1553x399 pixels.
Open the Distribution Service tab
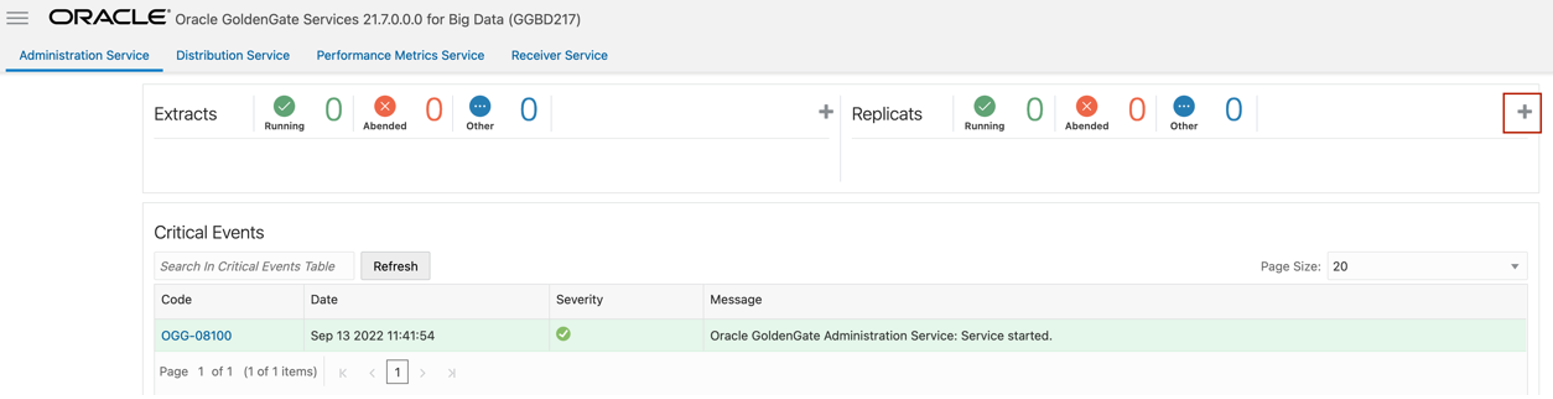(x=233, y=55)
